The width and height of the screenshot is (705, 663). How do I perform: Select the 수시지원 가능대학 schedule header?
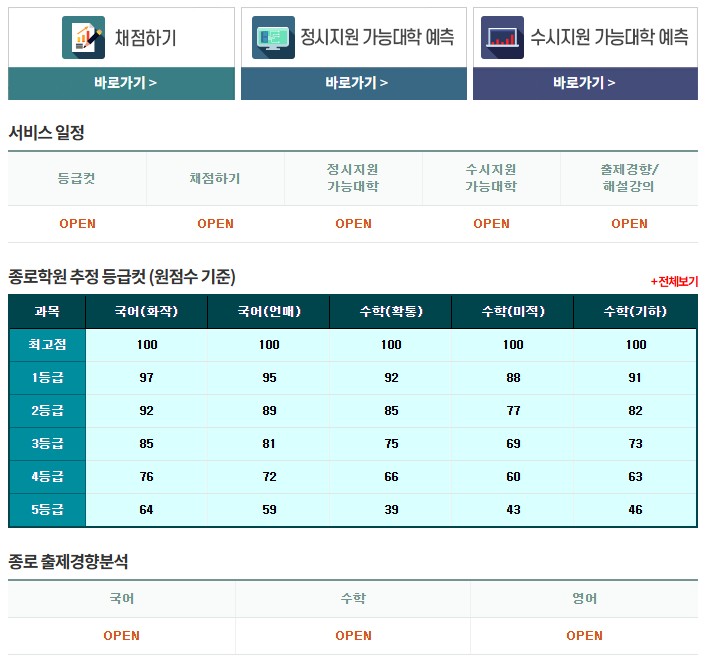coord(491,178)
